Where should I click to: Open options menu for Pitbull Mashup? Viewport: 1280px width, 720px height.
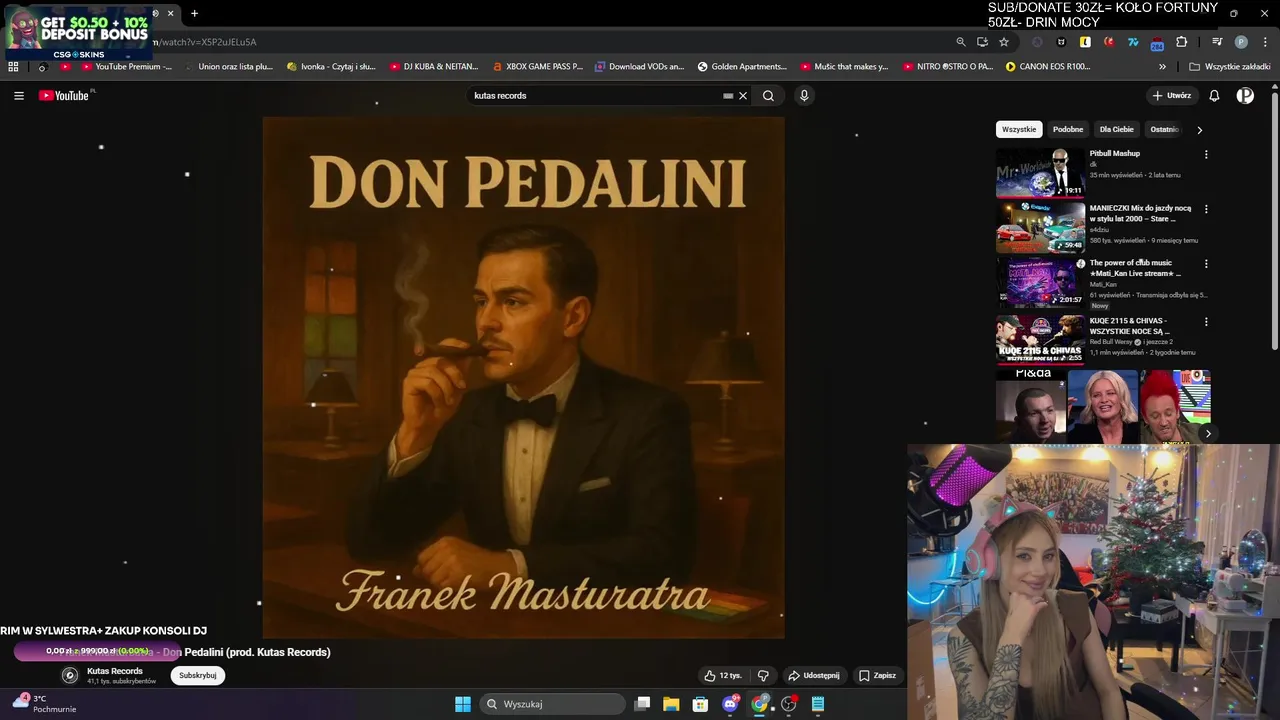point(1206,155)
